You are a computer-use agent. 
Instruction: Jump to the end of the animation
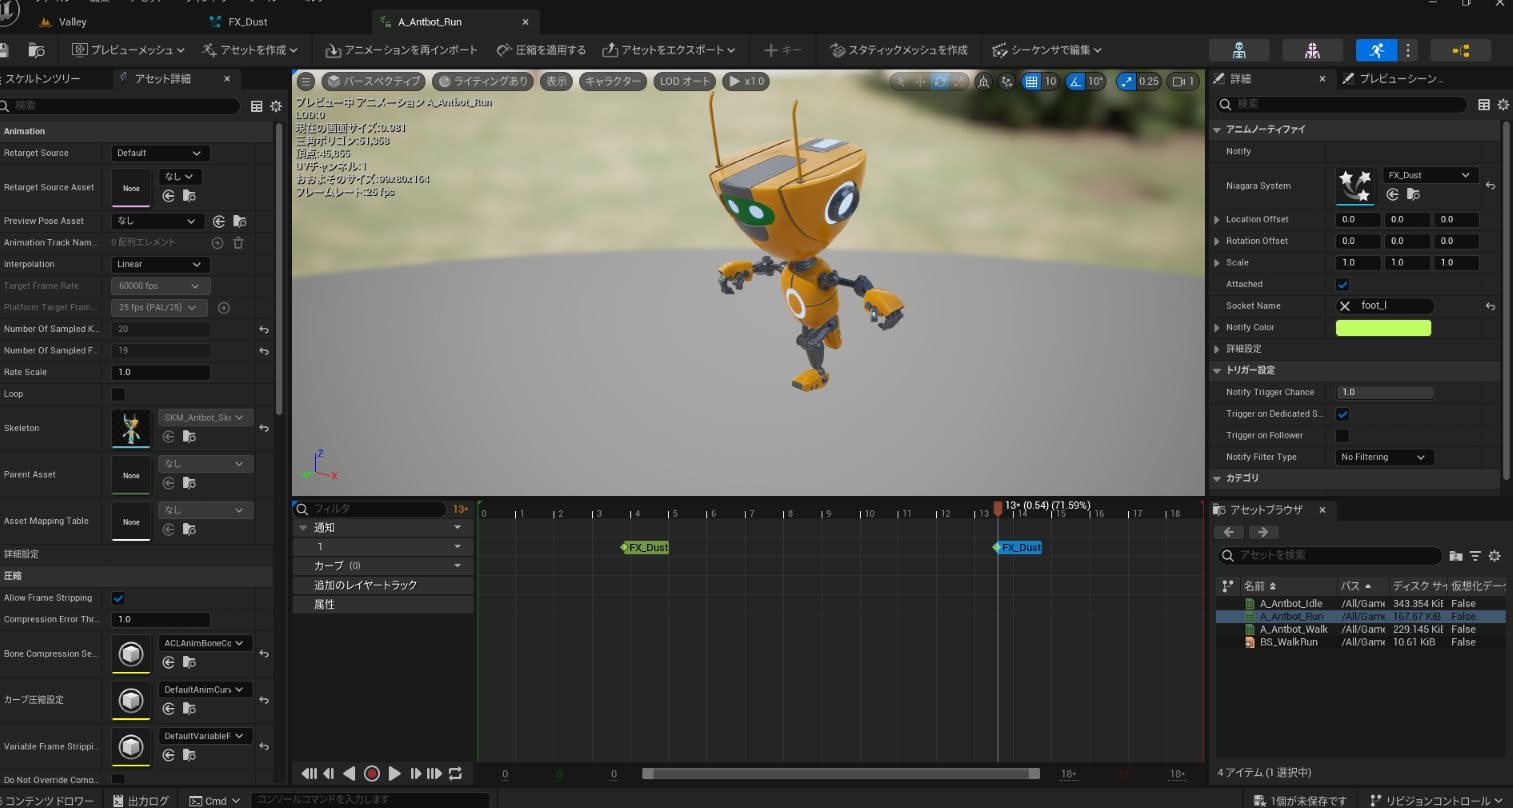[x=434, y=774]
